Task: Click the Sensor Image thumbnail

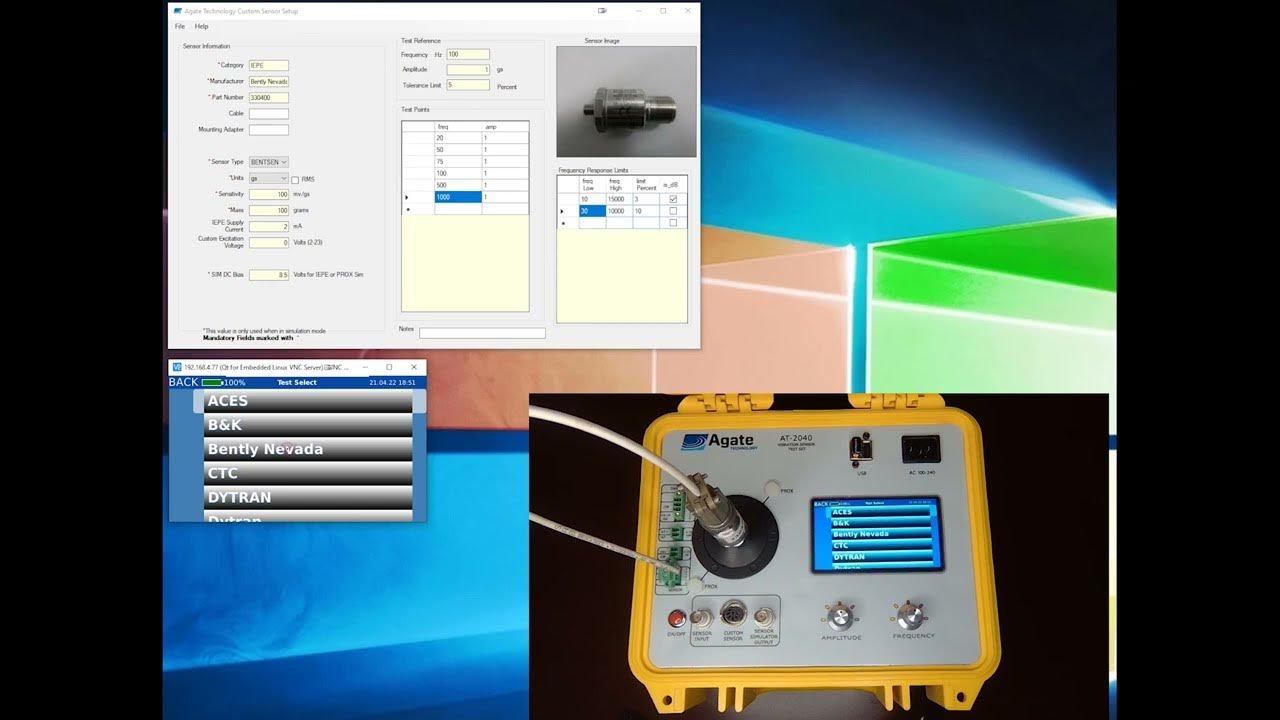Action: click(x=626, y=101)
